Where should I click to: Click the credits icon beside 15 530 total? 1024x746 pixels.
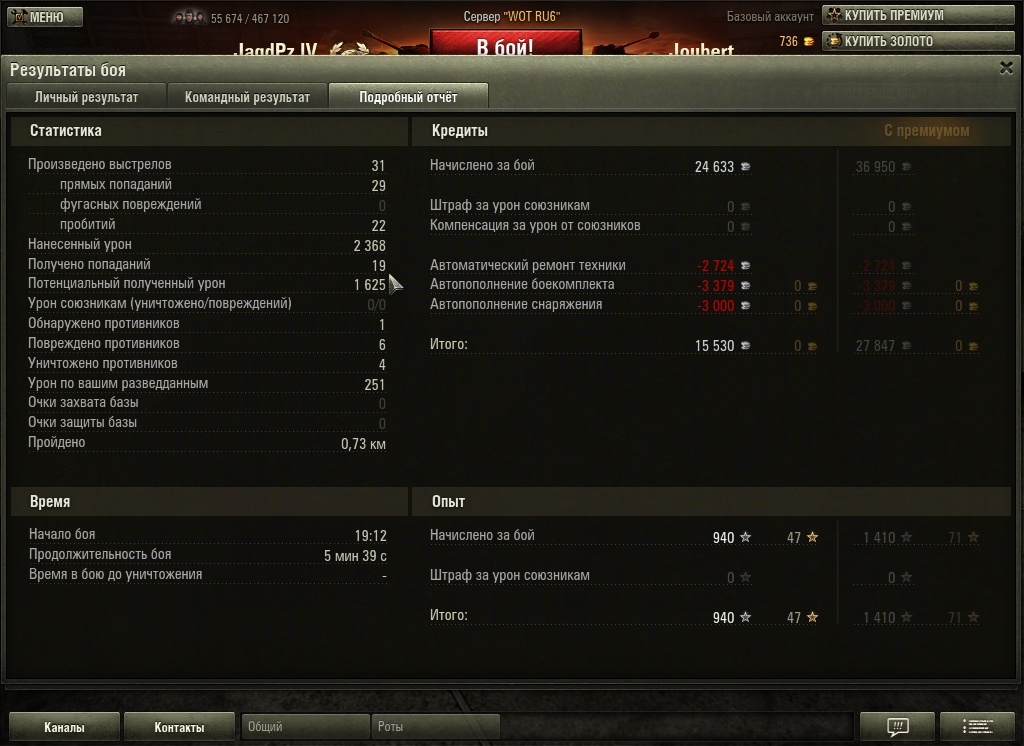[x=745, y=346]
